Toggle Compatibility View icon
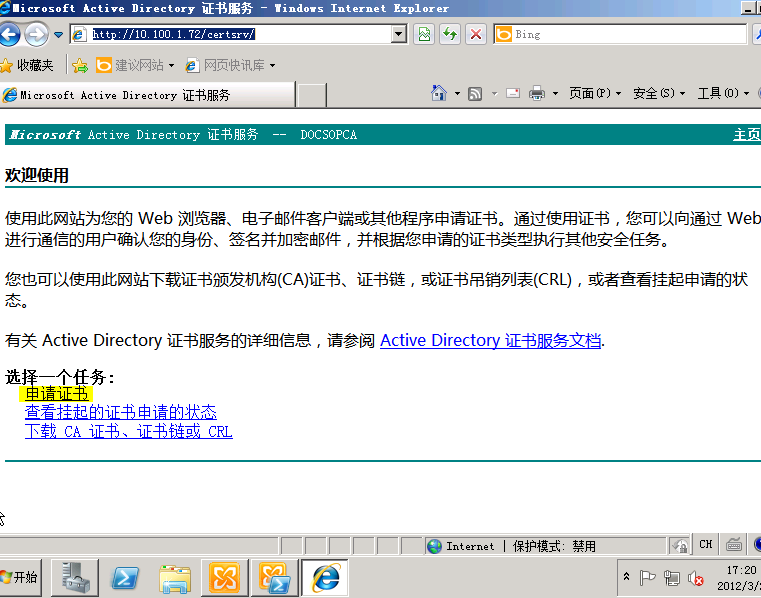The height and width of the screenshot is (598, 761). (x=424, y=34)
